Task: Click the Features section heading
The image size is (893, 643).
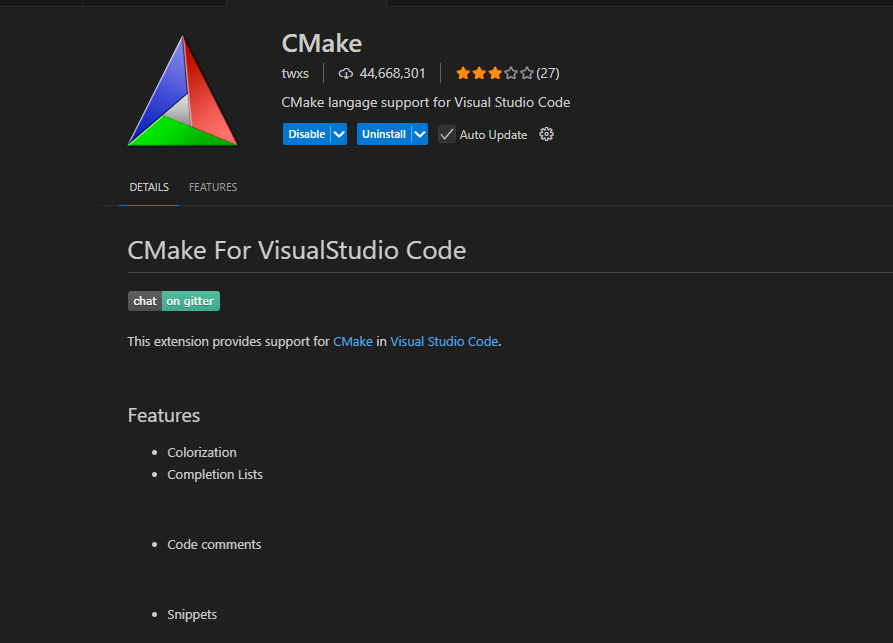Action: tap(164, 415)
